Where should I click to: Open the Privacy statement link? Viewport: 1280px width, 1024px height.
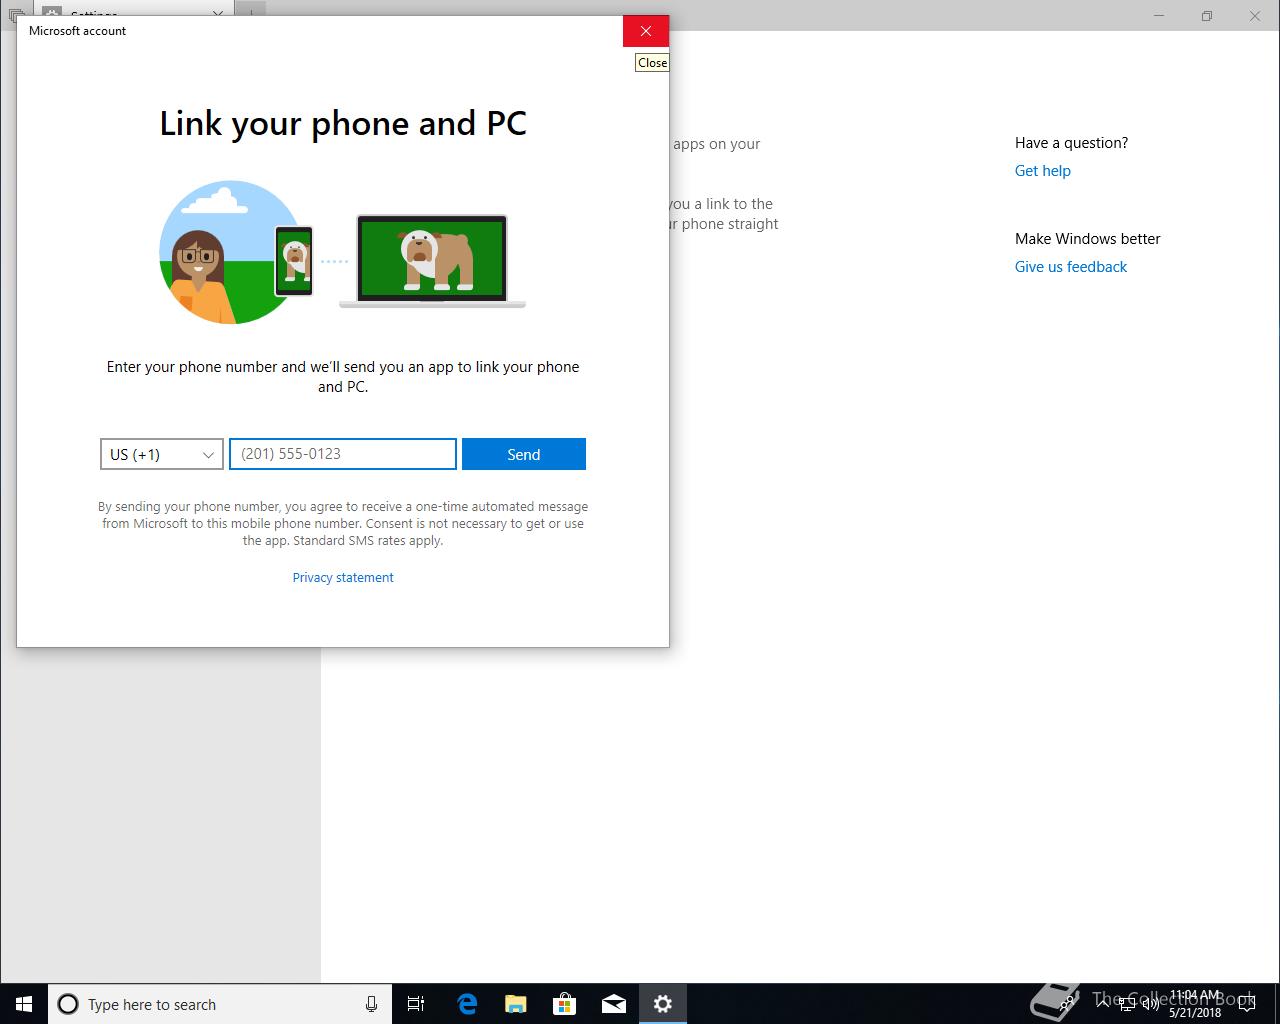(x=343, y=578)
